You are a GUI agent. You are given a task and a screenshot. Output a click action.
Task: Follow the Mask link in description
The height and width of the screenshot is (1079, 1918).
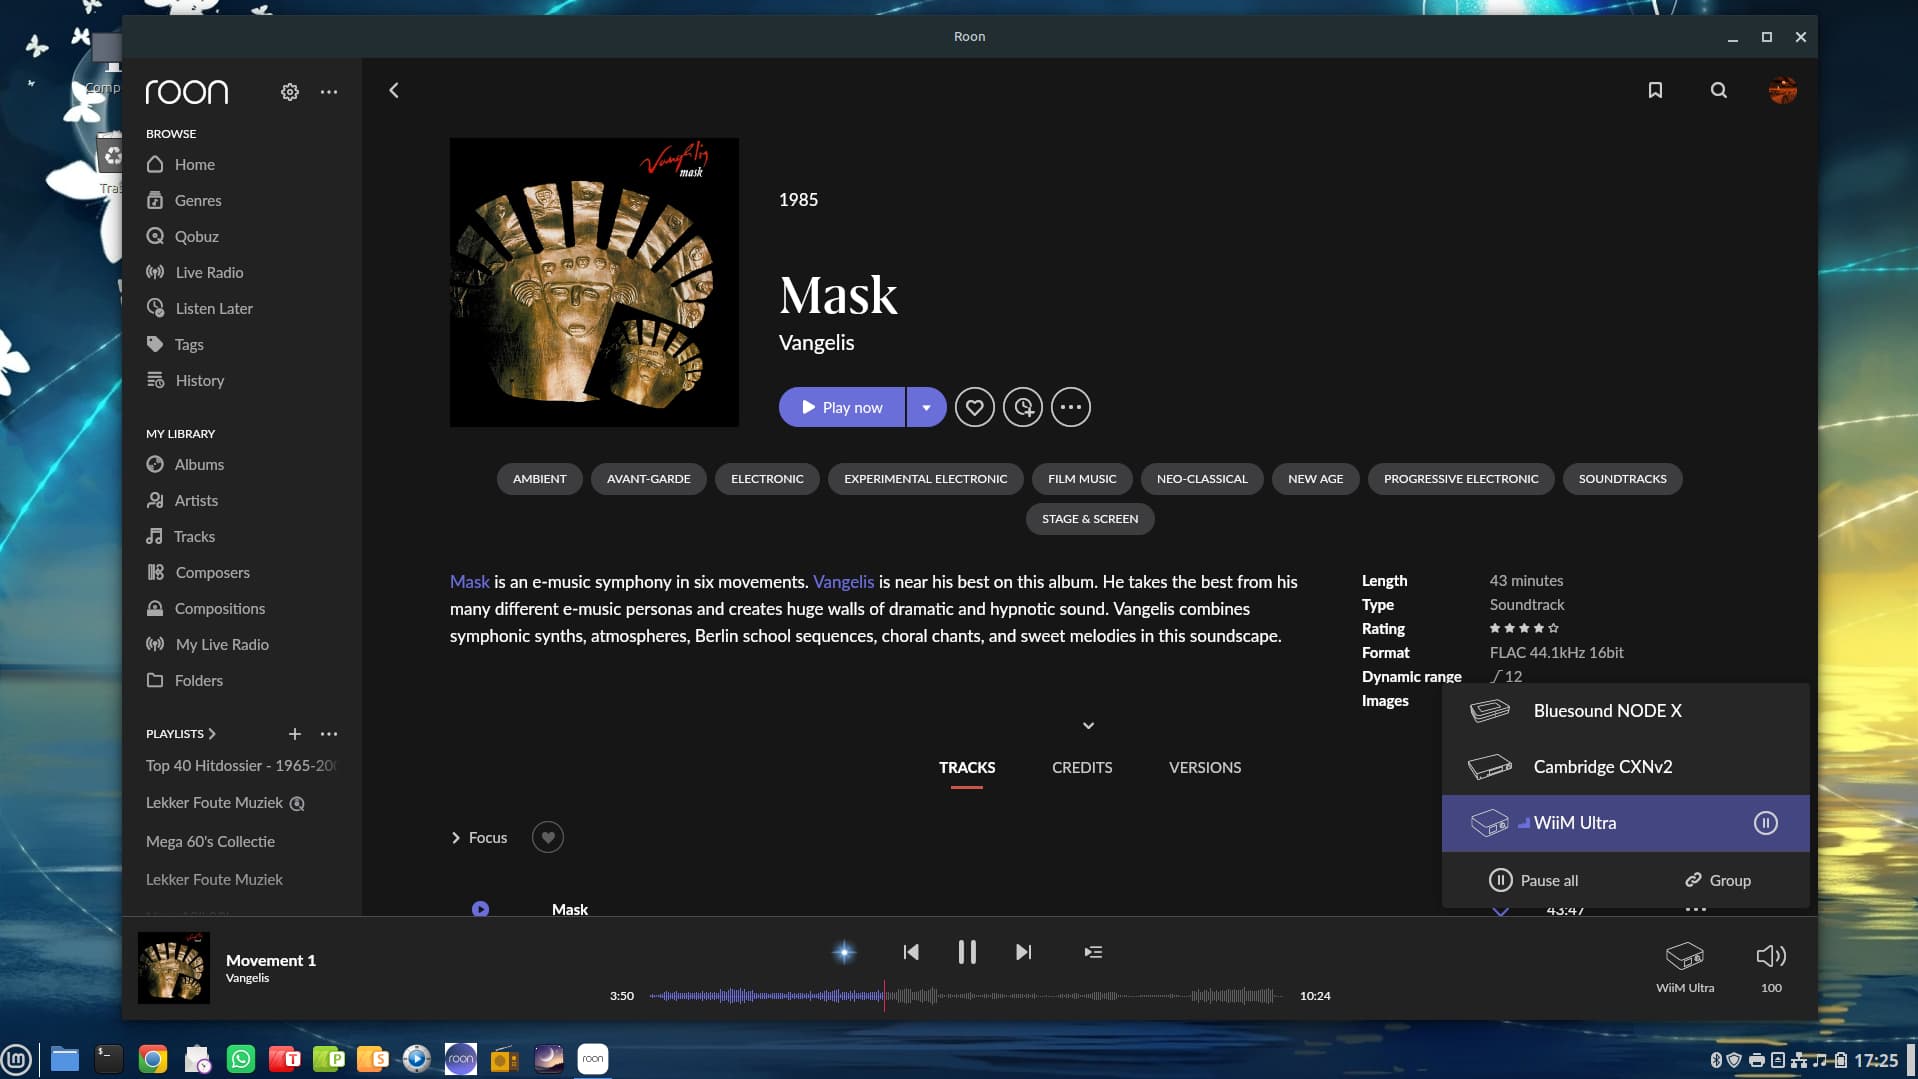pos(469,582)
